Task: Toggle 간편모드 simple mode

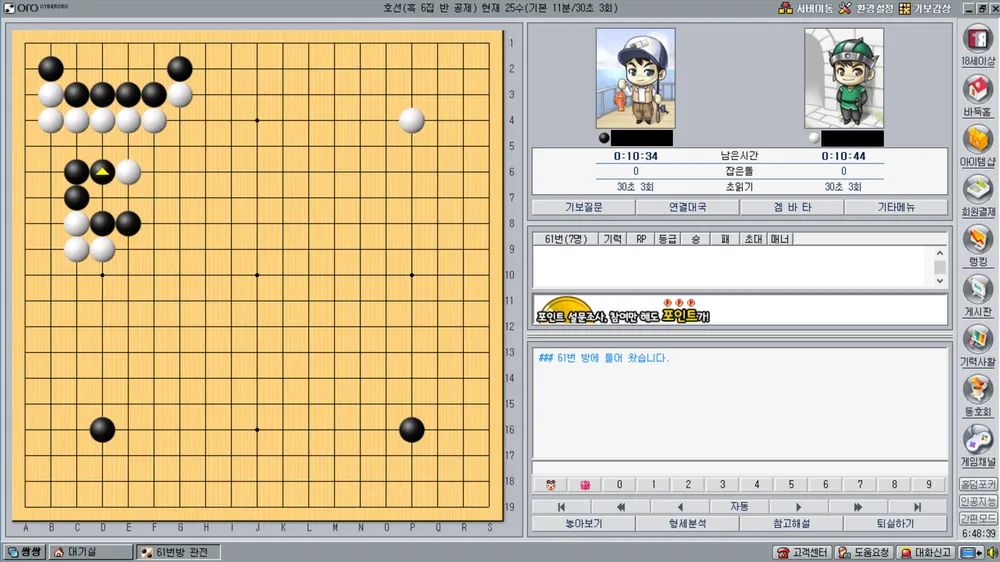Action: (x=978, y=518)
